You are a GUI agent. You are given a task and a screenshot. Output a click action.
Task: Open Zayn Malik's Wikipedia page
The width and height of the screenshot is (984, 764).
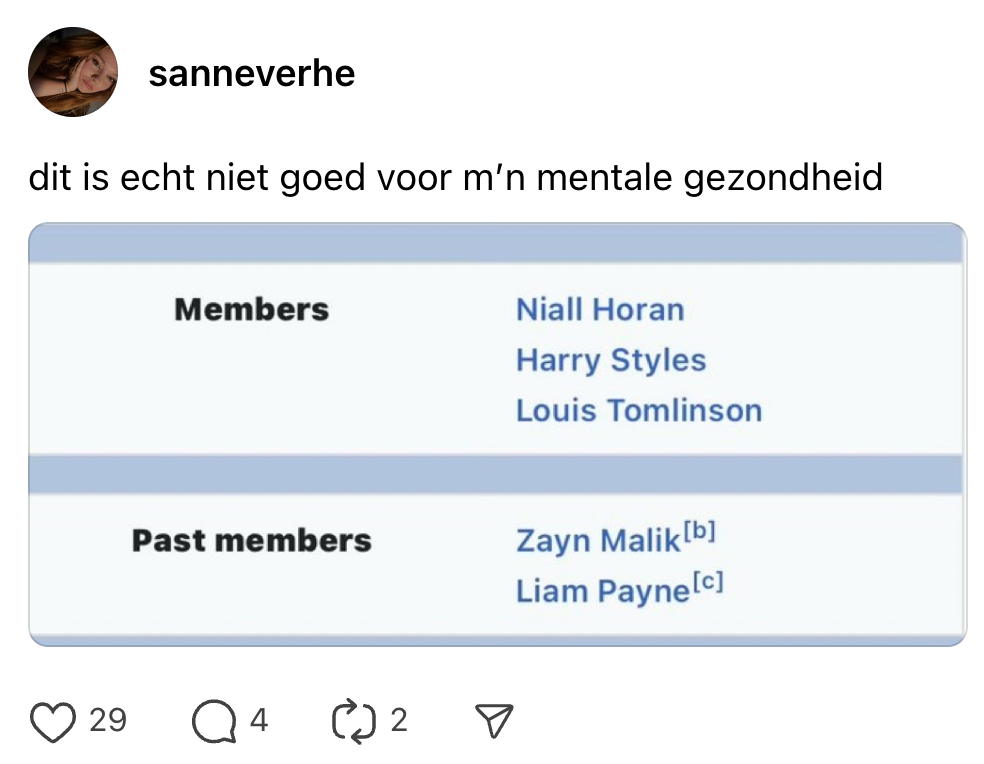[x=597, y=540]
